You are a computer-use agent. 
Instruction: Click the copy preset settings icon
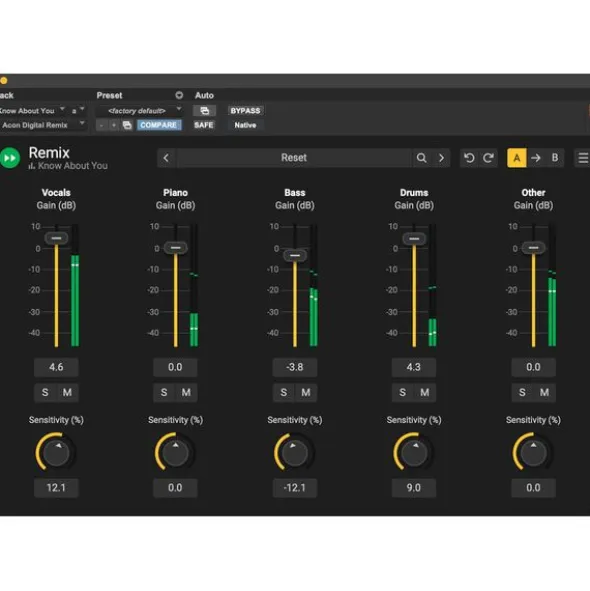pos(127,125)
